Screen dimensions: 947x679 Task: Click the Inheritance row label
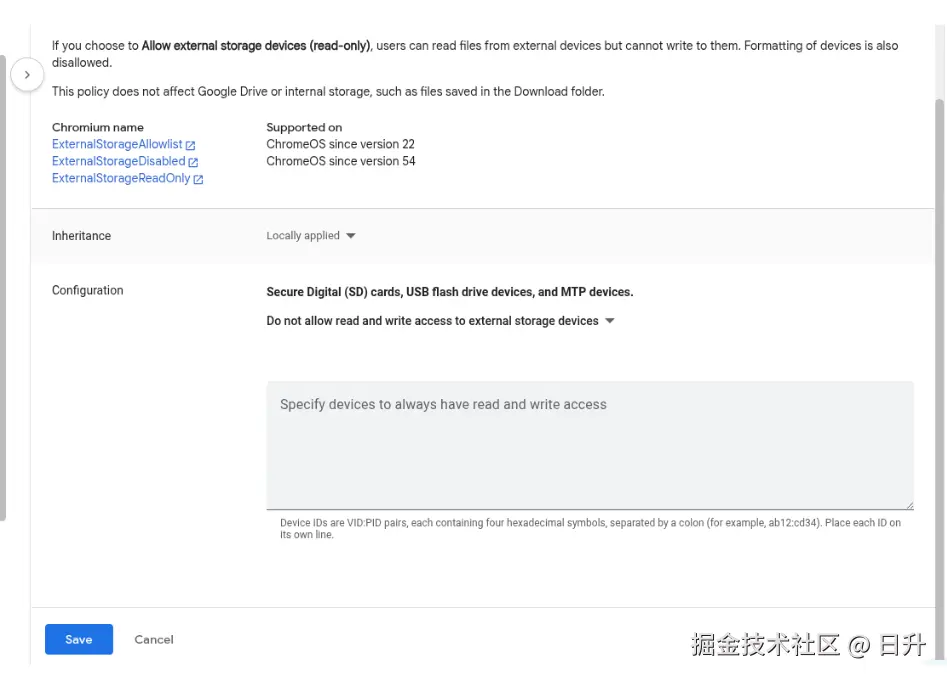81,236
